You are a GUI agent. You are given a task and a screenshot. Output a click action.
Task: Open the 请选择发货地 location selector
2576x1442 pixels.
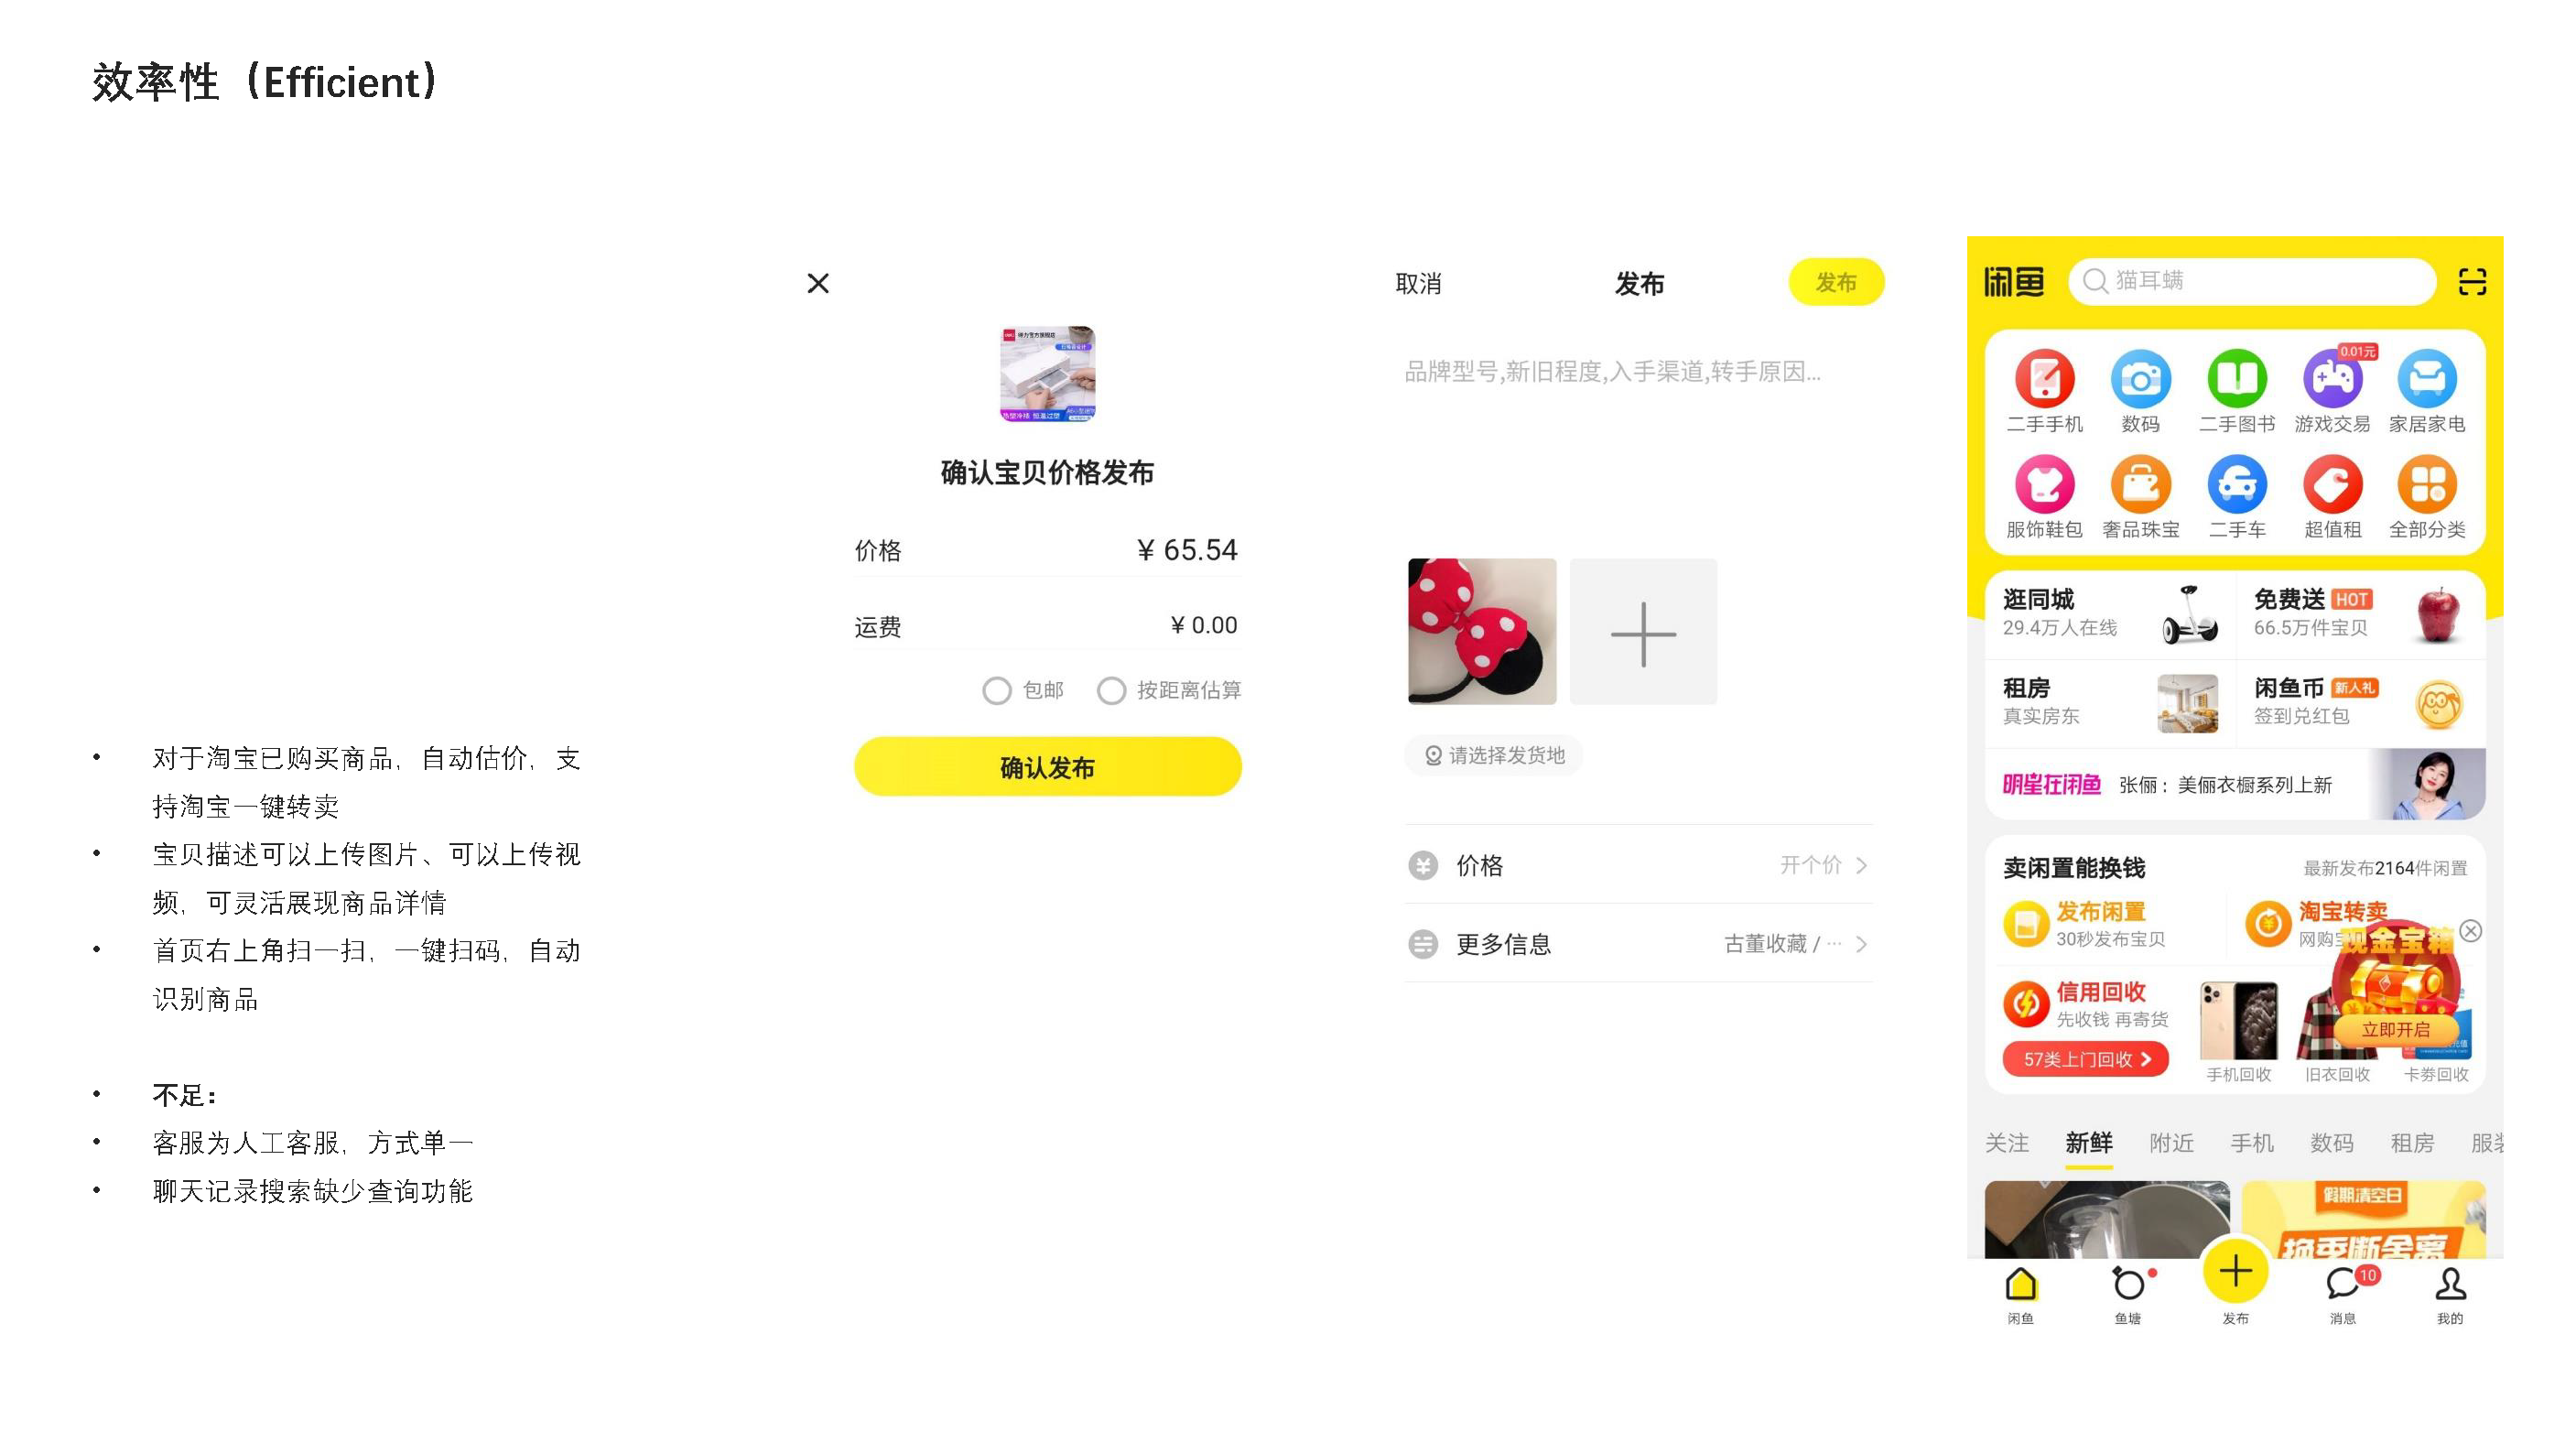click(x=1493, y=755)
